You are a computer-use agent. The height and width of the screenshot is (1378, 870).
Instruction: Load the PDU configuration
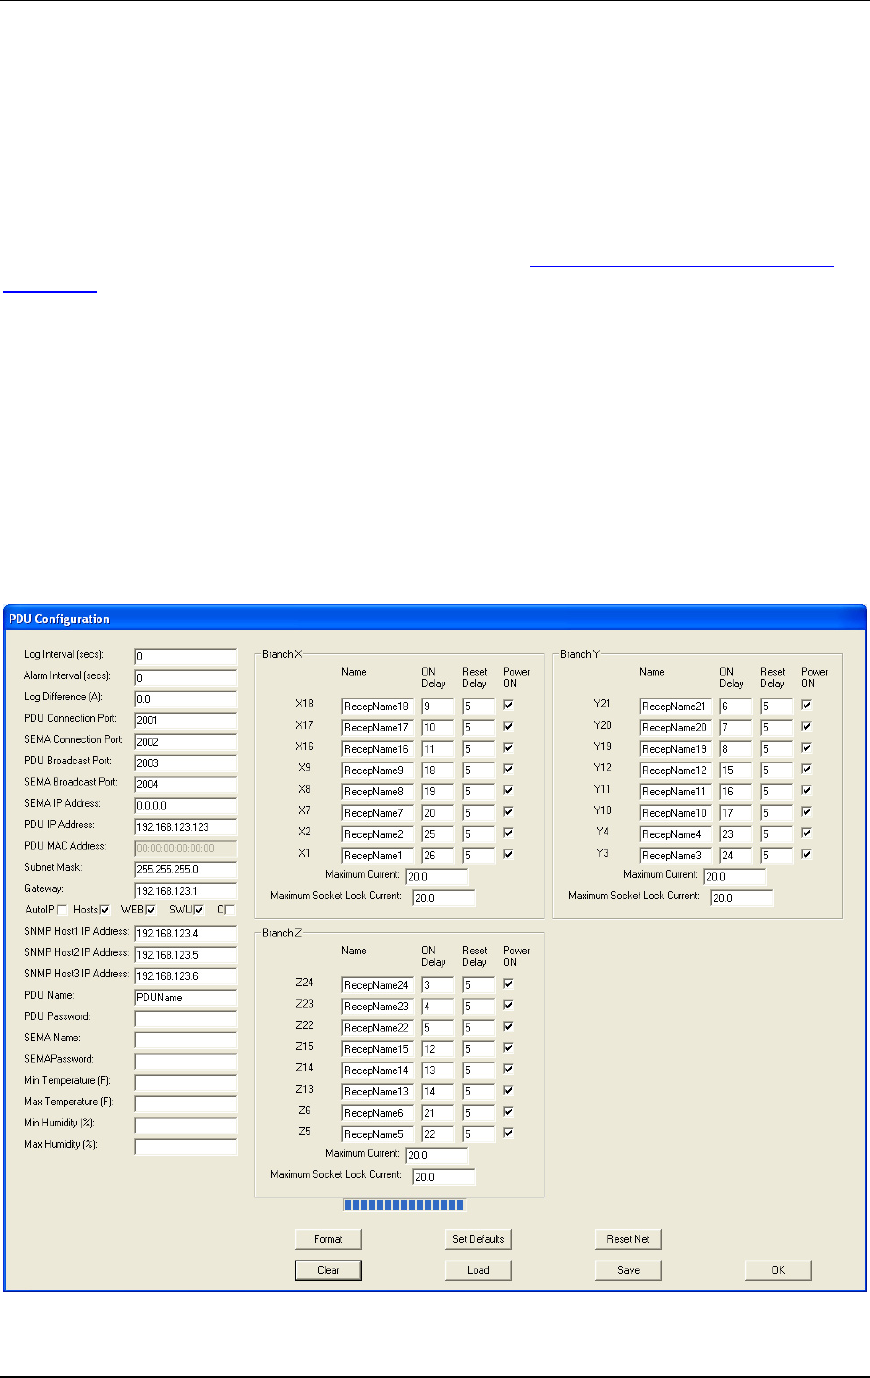click(x=478, y=1270)
